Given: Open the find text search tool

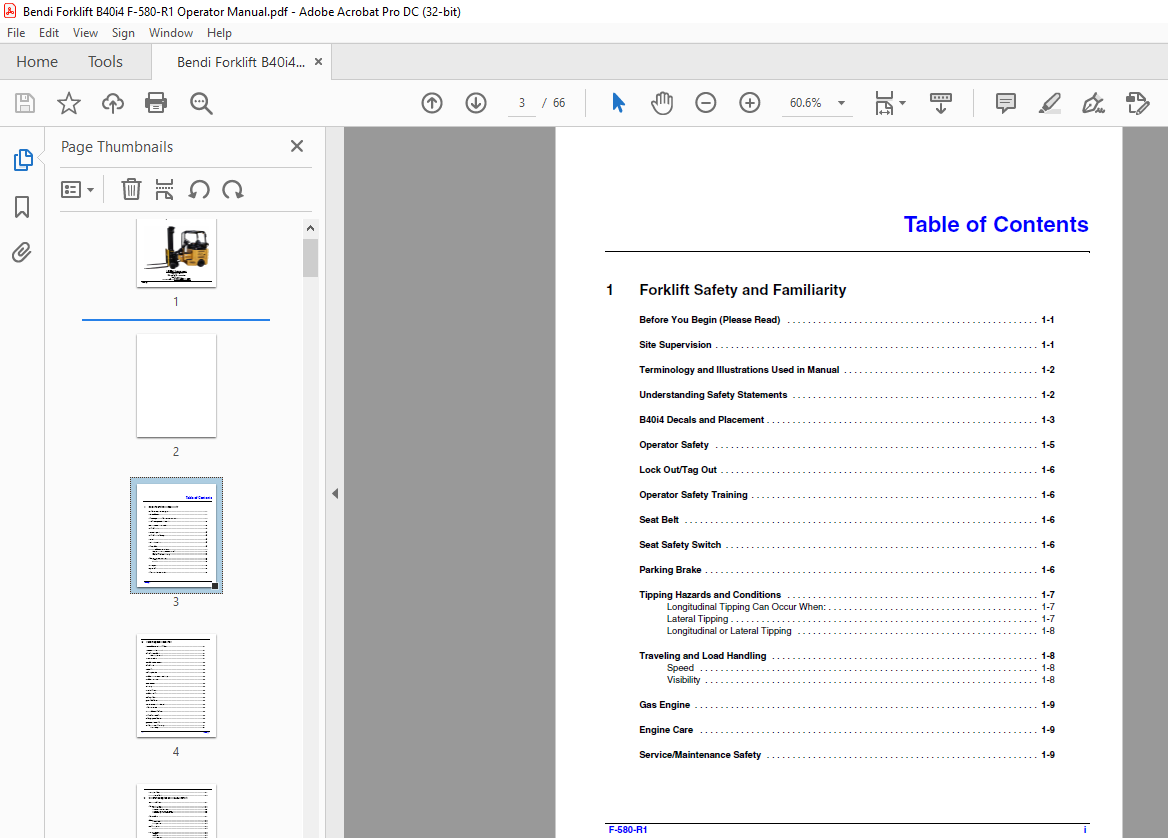Looking at the screenshot, I should click(201, 103).
